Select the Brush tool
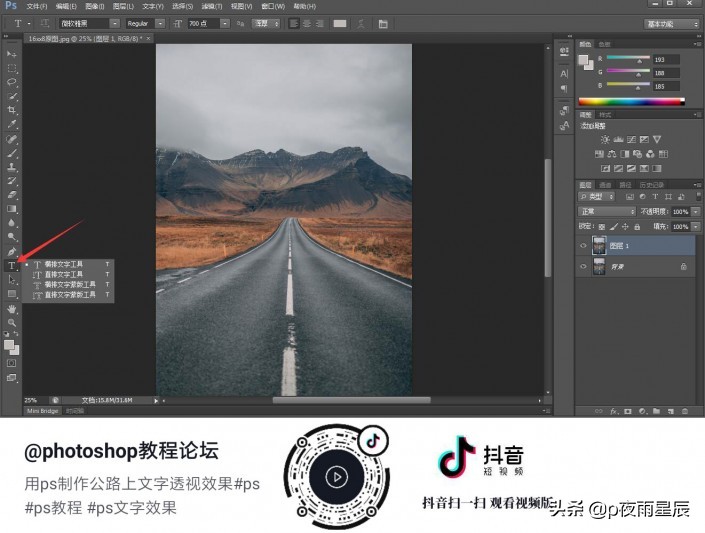 point(12,153)
